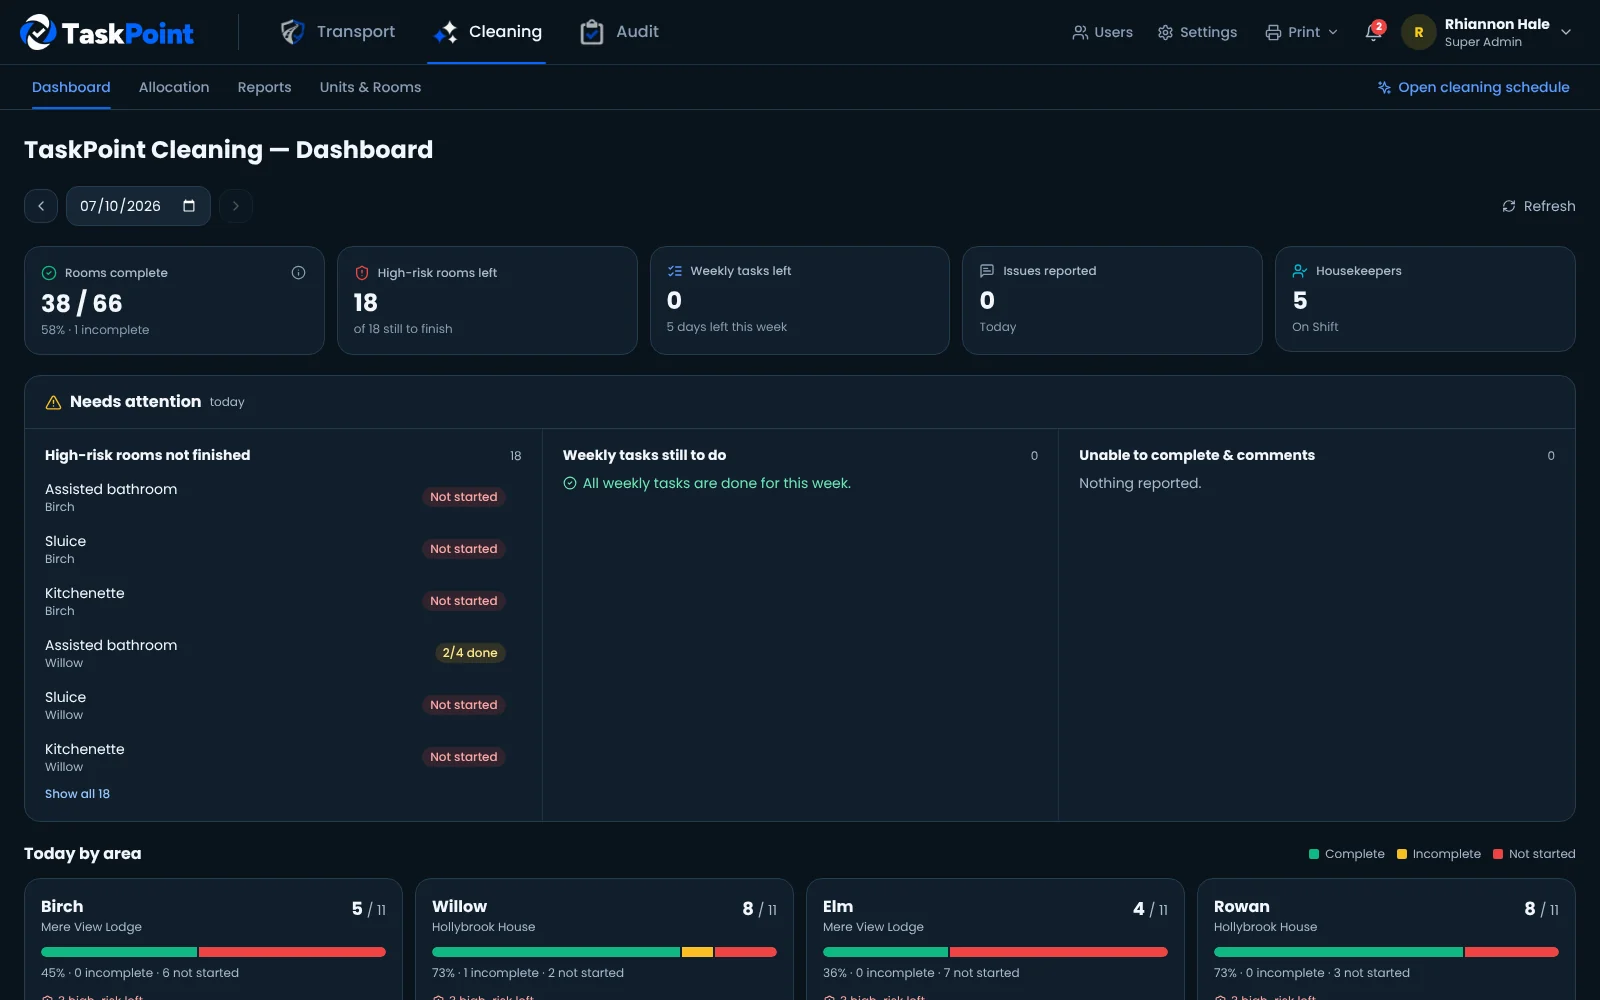Click the Refresh button
1600x1000 pixels.
tap(1538, 206)
